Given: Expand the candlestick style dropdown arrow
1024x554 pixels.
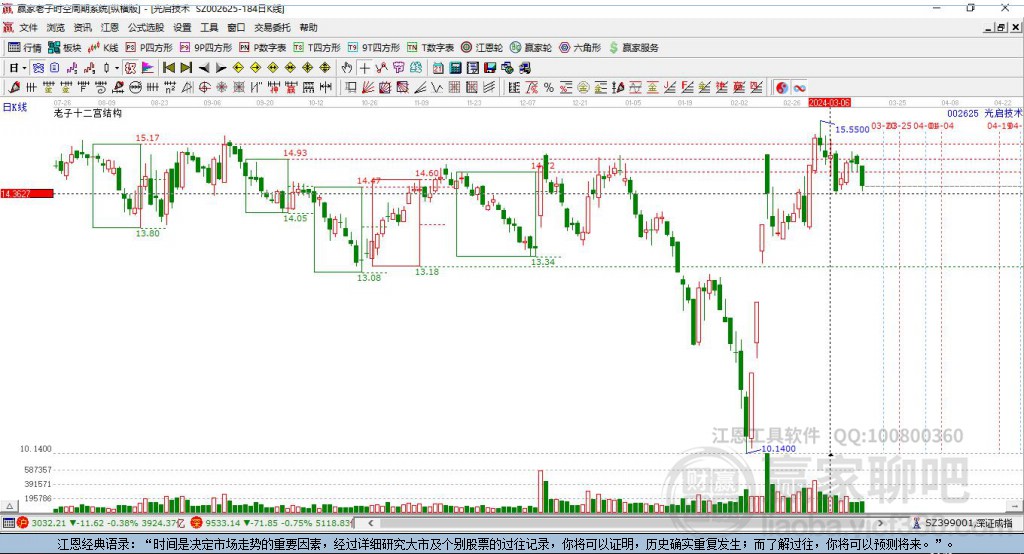Looking at the screenshot, I should pyautogui.click(x=116, y=68).
